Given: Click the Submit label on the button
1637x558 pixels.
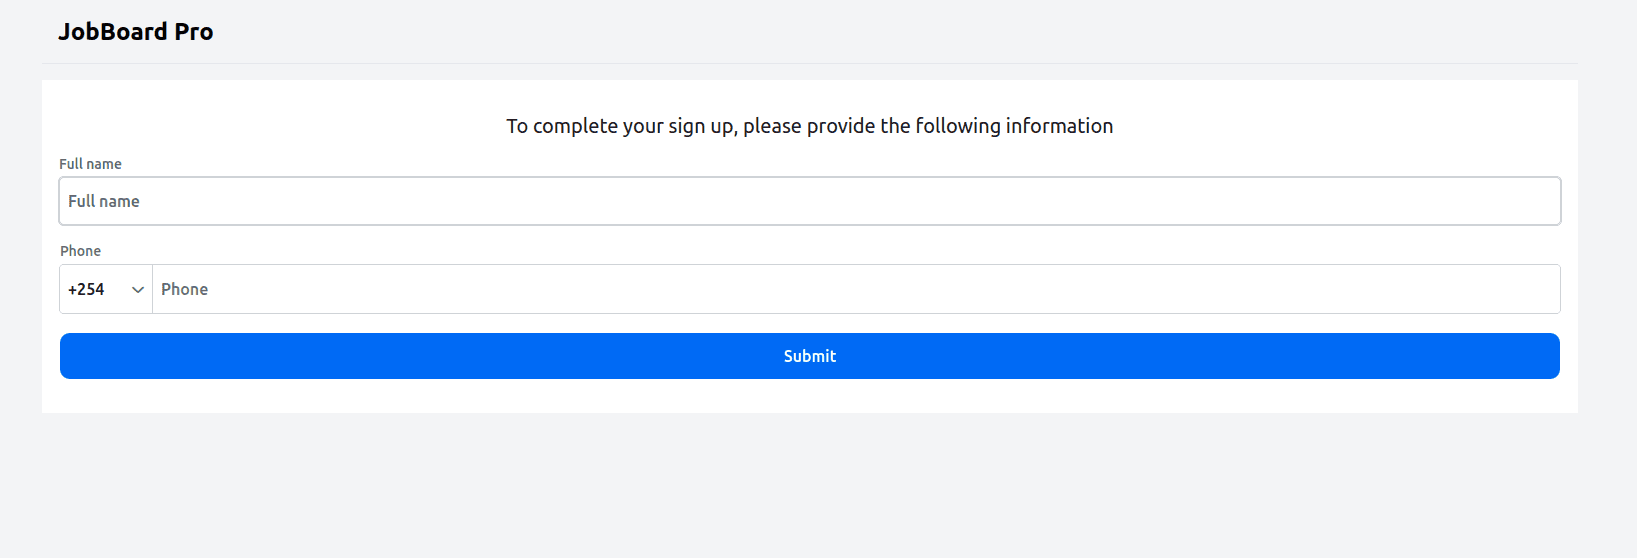Looking at the screenshot, I should 809,356.
